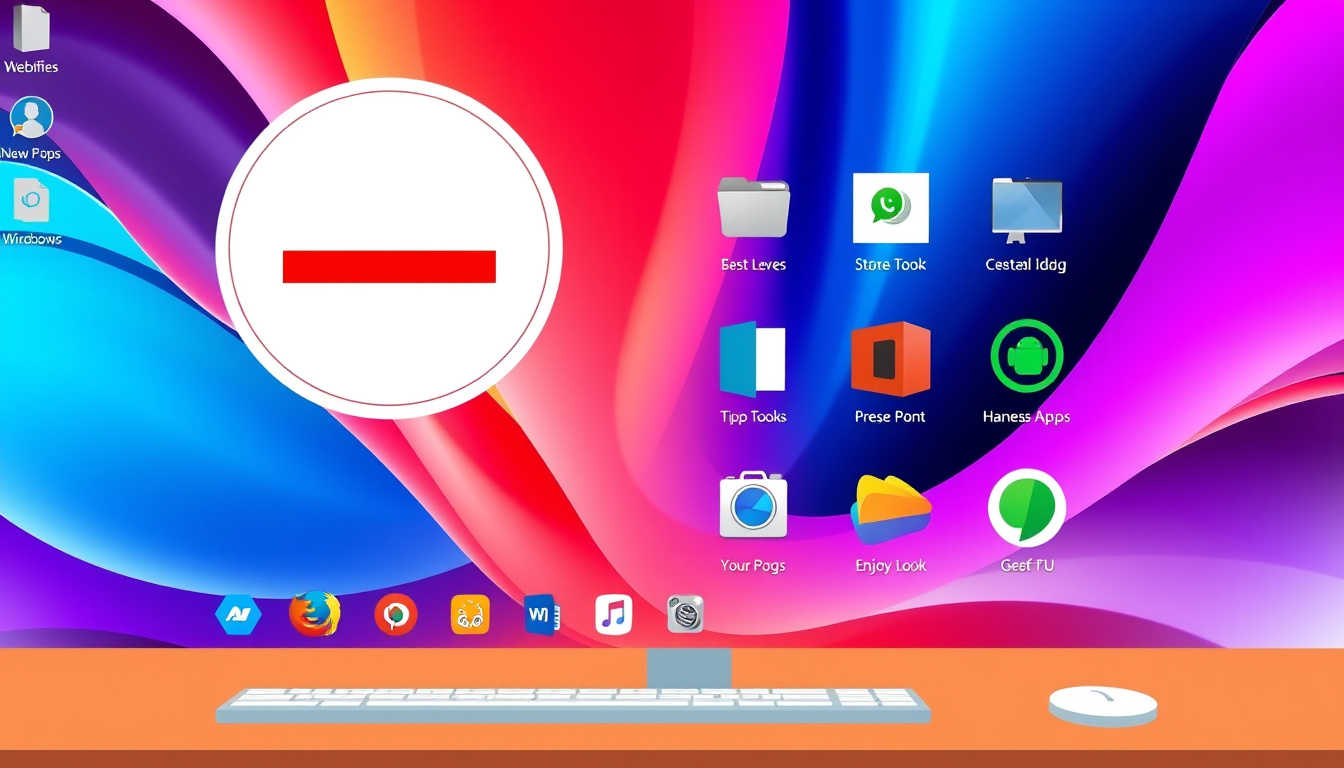Open the red circular dock app

point(396,614)
